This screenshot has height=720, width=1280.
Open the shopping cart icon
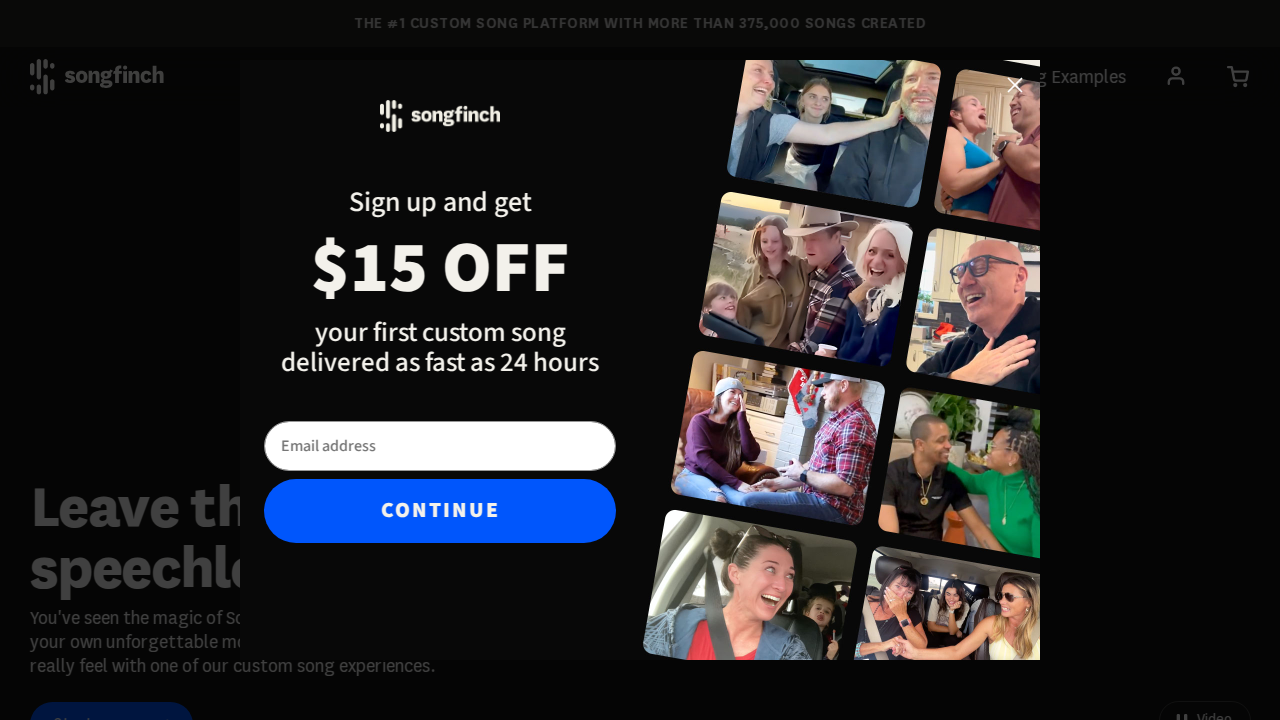click(1238, 76)
